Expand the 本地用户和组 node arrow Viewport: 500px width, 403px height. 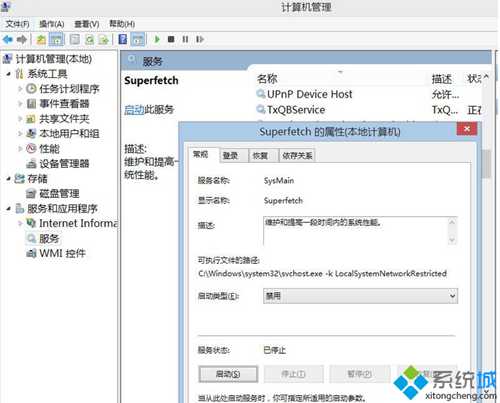pos(20,134)
